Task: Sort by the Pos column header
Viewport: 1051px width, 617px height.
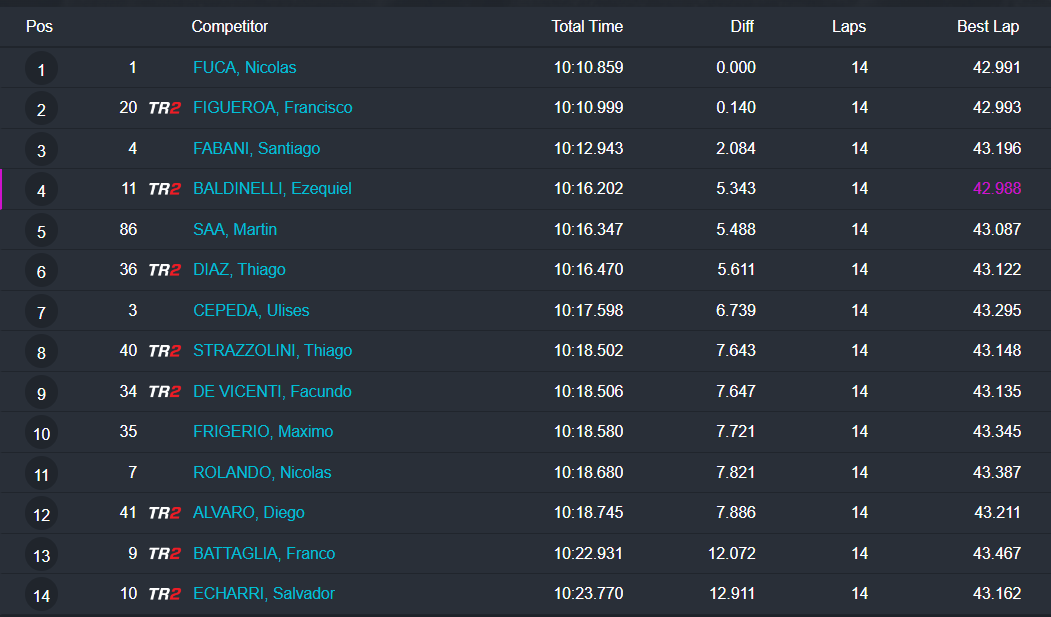Action: tap(39, 27)
